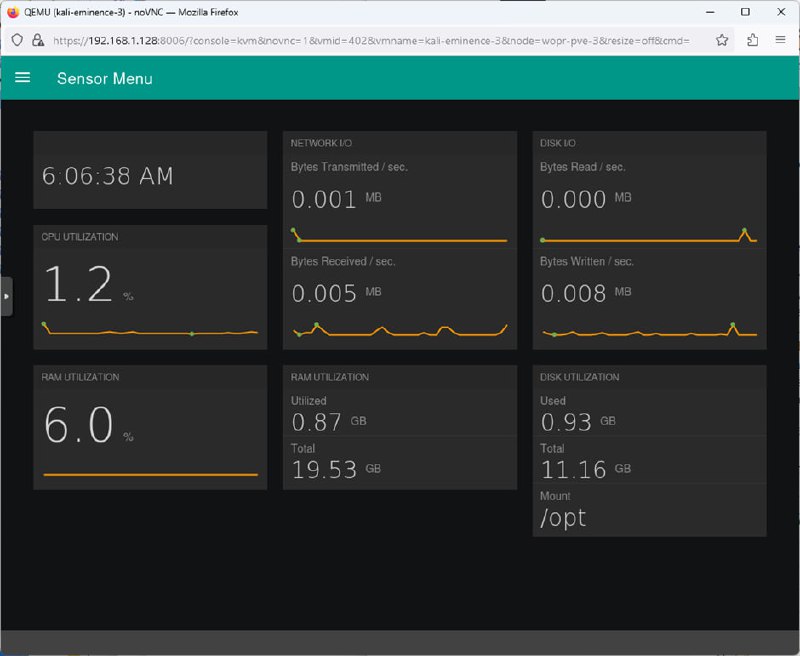
Task: Open the Firefox extensions icon
Action: [x=753, y=41]
